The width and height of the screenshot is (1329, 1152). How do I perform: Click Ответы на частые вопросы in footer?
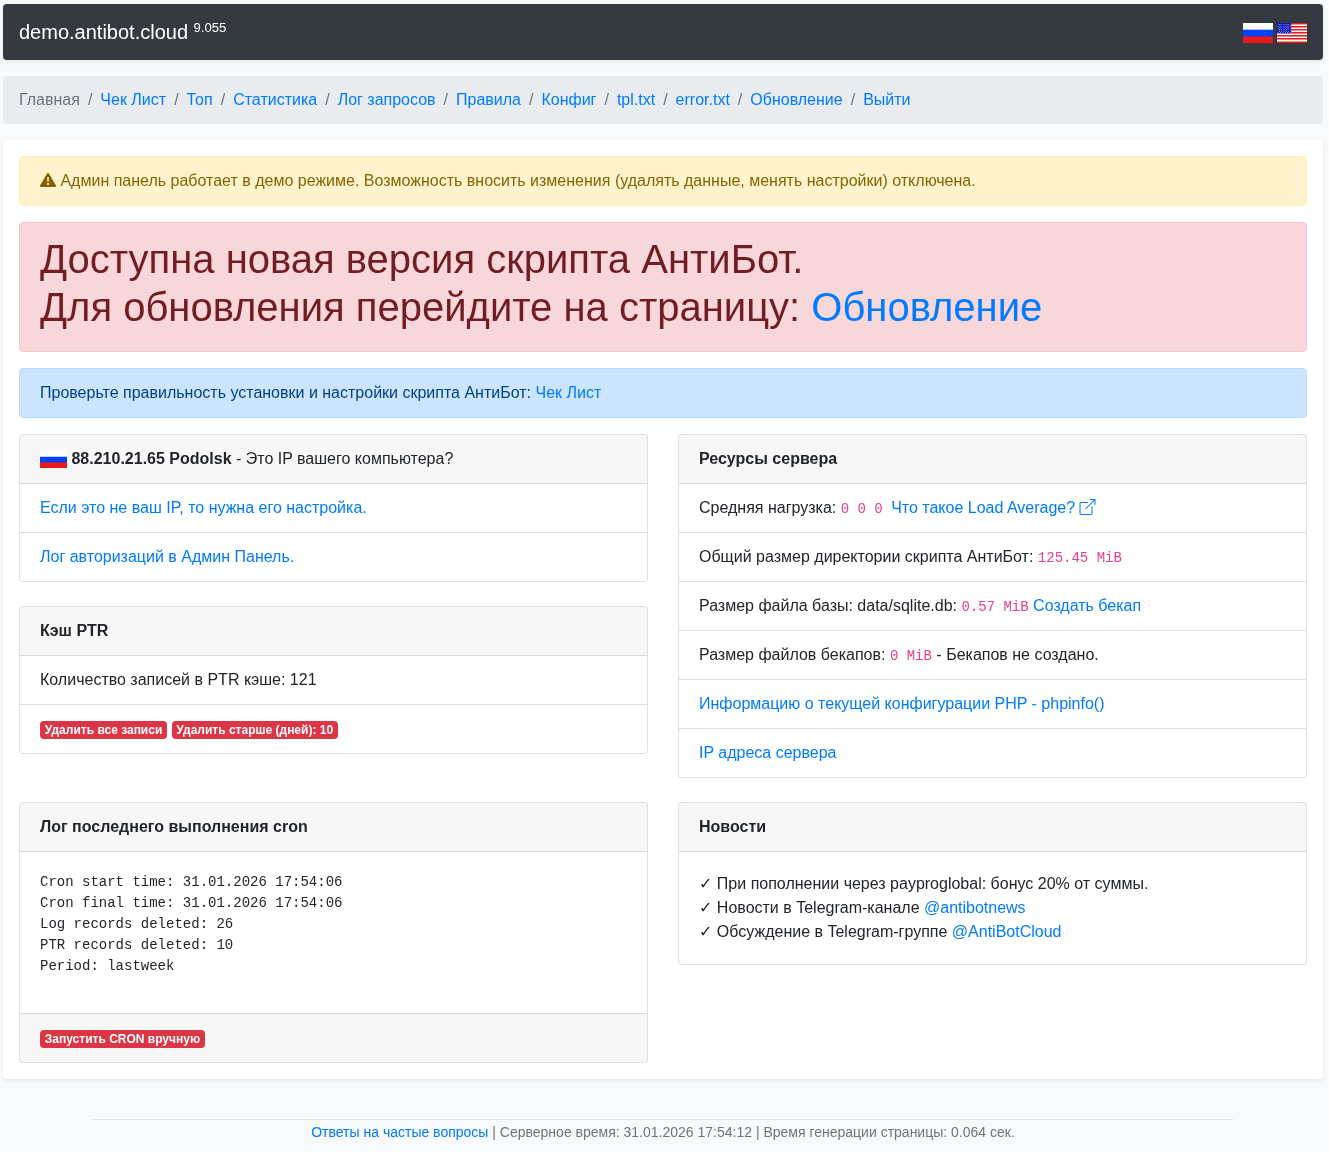click(399, 1133)
